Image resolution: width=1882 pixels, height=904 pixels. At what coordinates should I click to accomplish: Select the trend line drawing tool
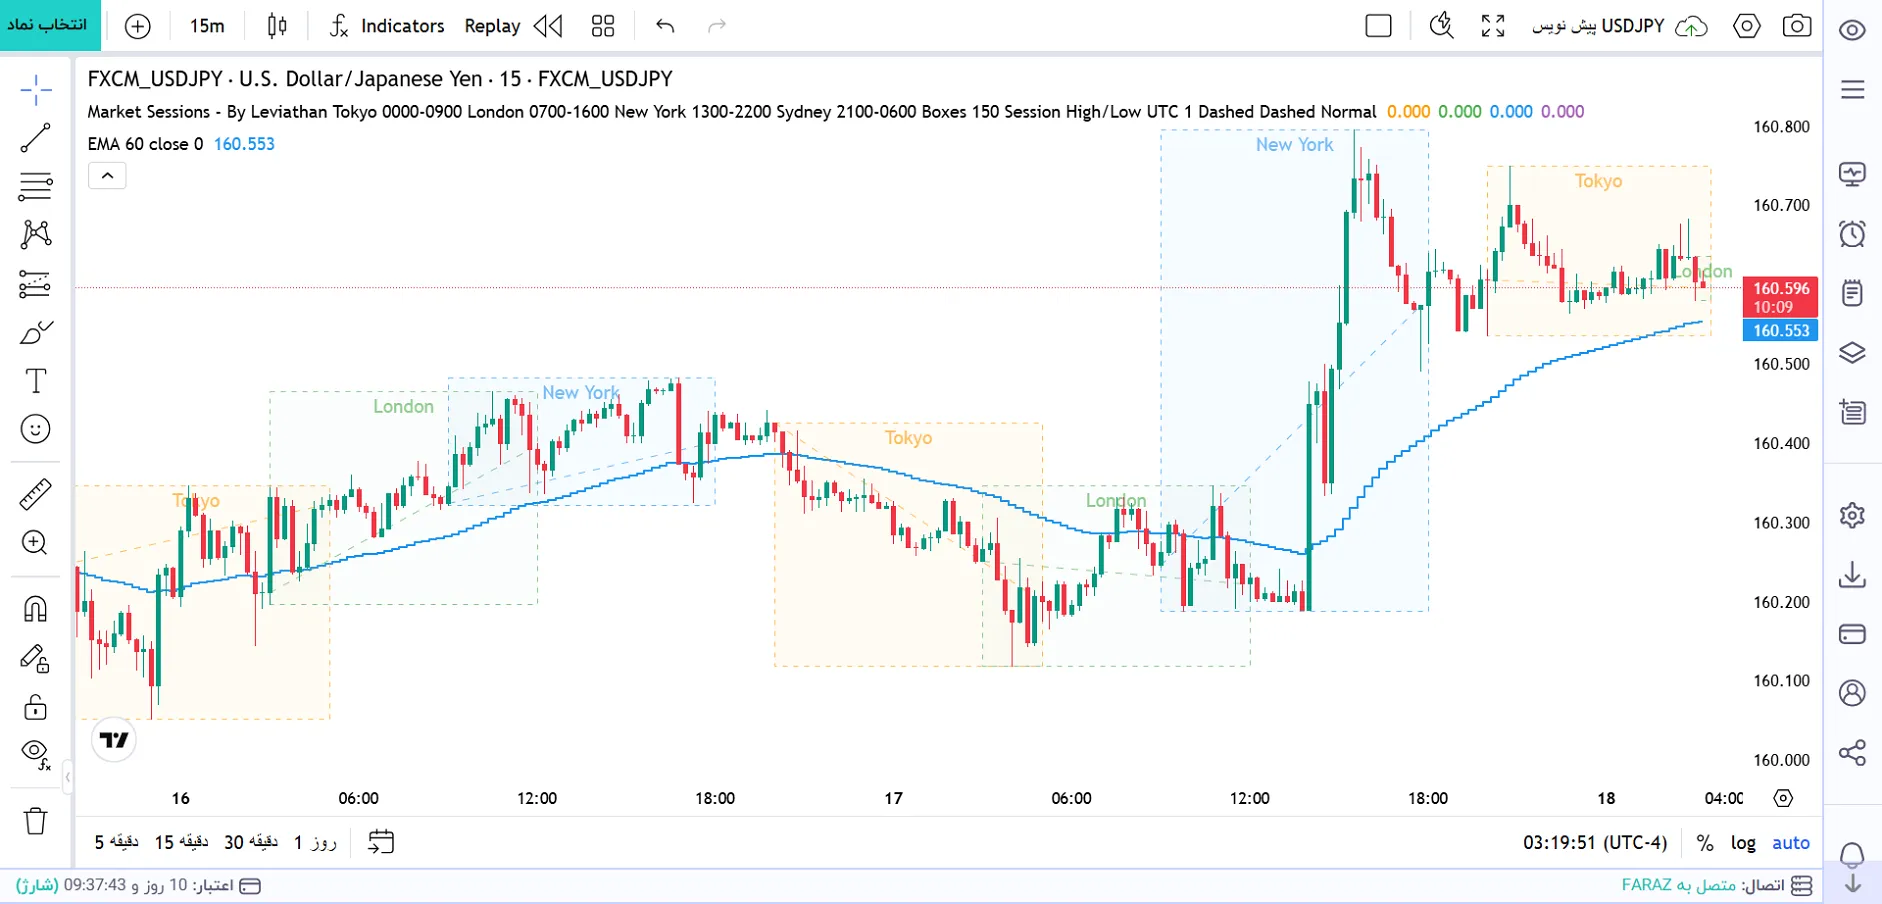(35, 138)
